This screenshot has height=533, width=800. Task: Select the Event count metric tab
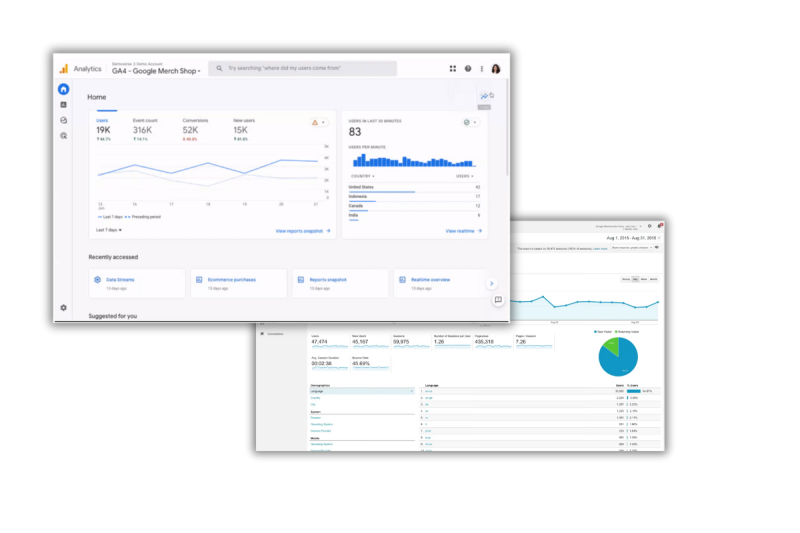[145, 130]
